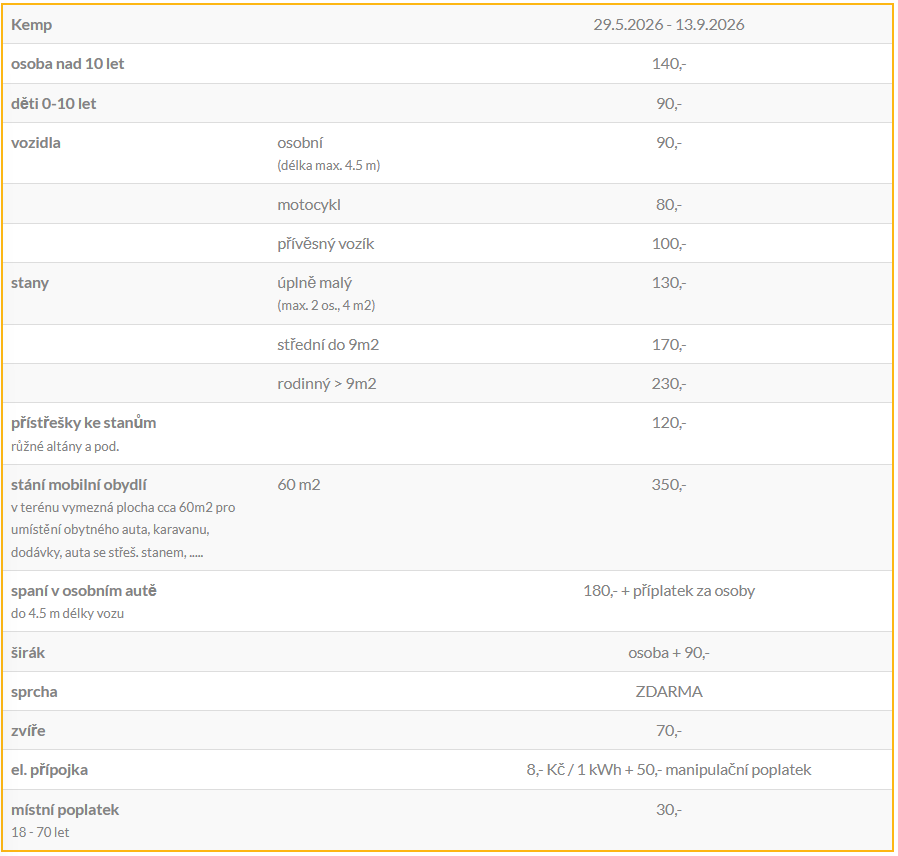Click the 'spaní v osobním autě' label

tap(84, 591)
